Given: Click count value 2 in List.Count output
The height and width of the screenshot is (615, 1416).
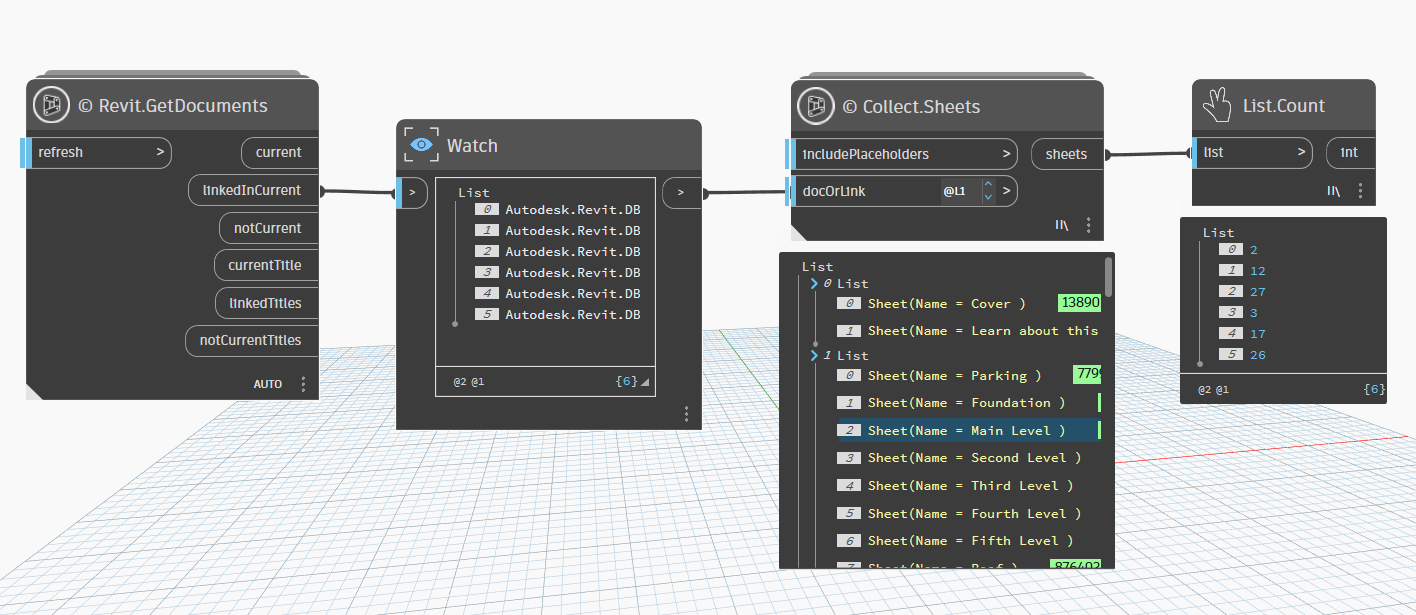Looking at the screenshot, I should pos(1253,250).
